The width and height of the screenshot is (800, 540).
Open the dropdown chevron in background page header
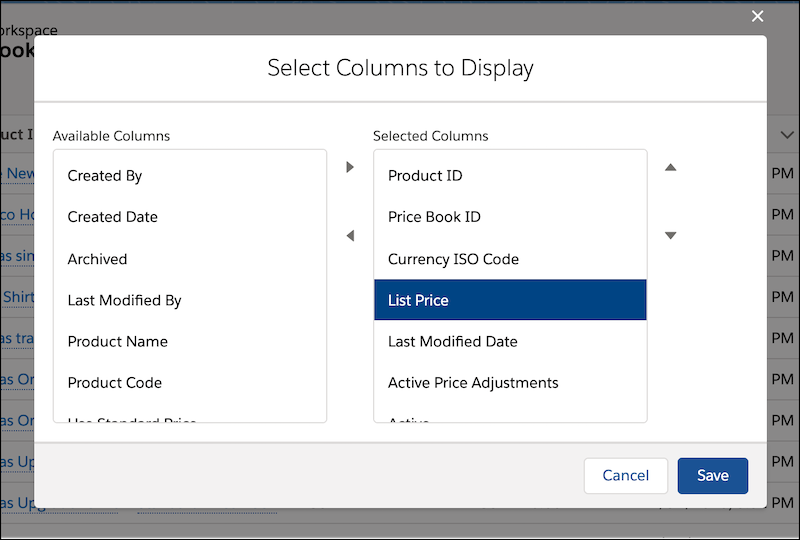pyautogui.click(x=787, y=135)
